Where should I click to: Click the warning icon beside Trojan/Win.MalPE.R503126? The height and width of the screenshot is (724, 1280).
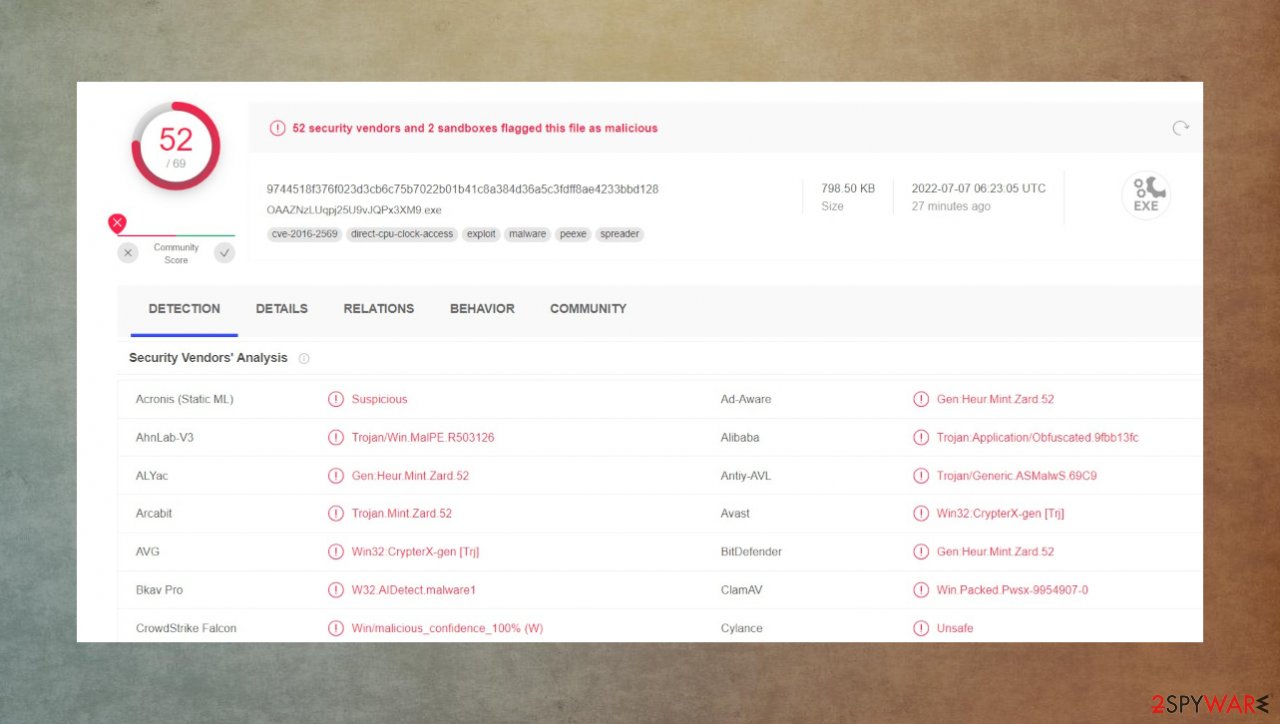tap(336, 437)
